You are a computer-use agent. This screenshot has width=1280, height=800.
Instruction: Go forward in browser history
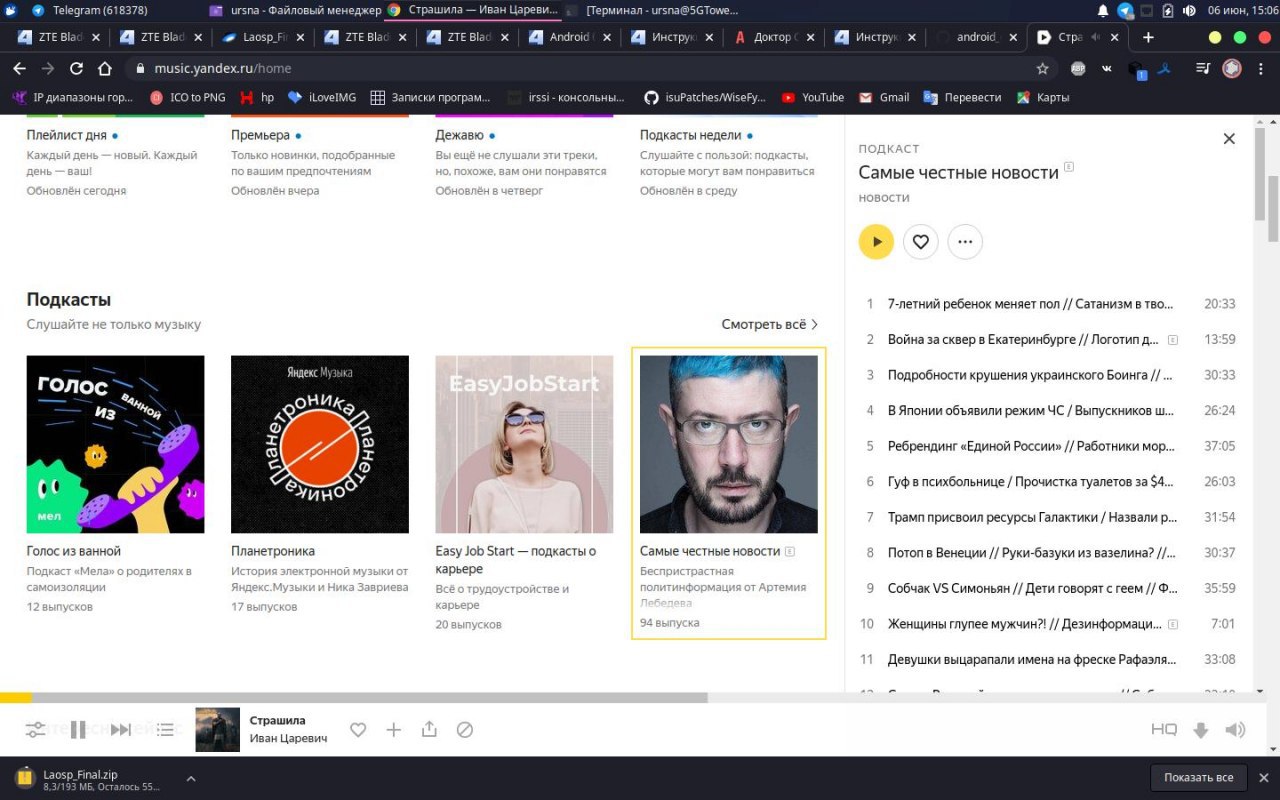[47, 69]
